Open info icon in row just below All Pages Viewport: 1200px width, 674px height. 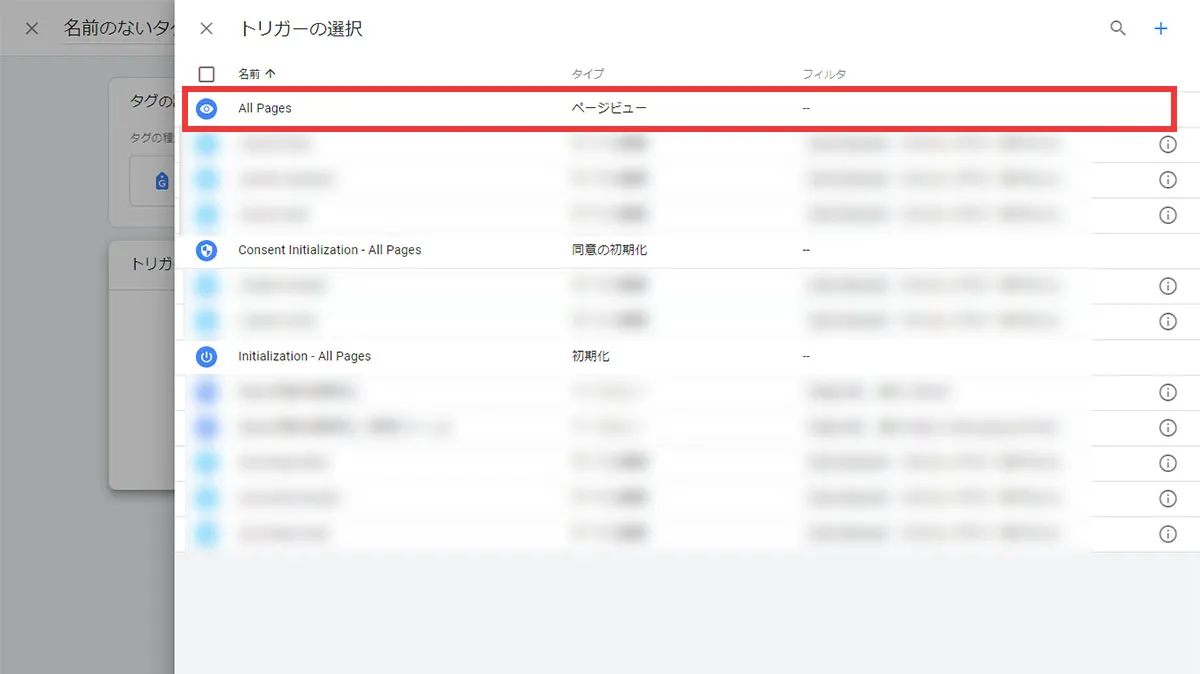1166,145
